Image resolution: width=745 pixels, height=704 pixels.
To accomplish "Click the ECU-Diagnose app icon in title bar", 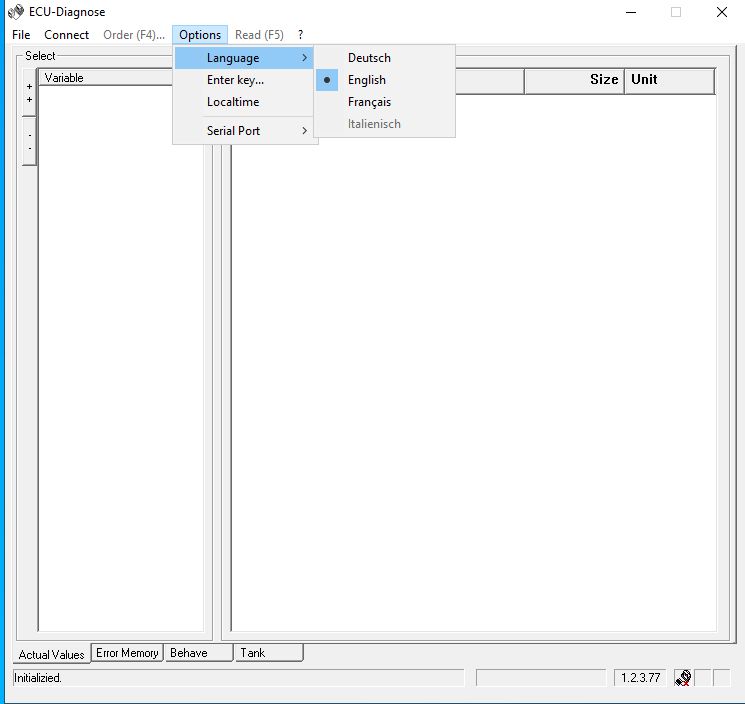I will click(x=16, y=11).
